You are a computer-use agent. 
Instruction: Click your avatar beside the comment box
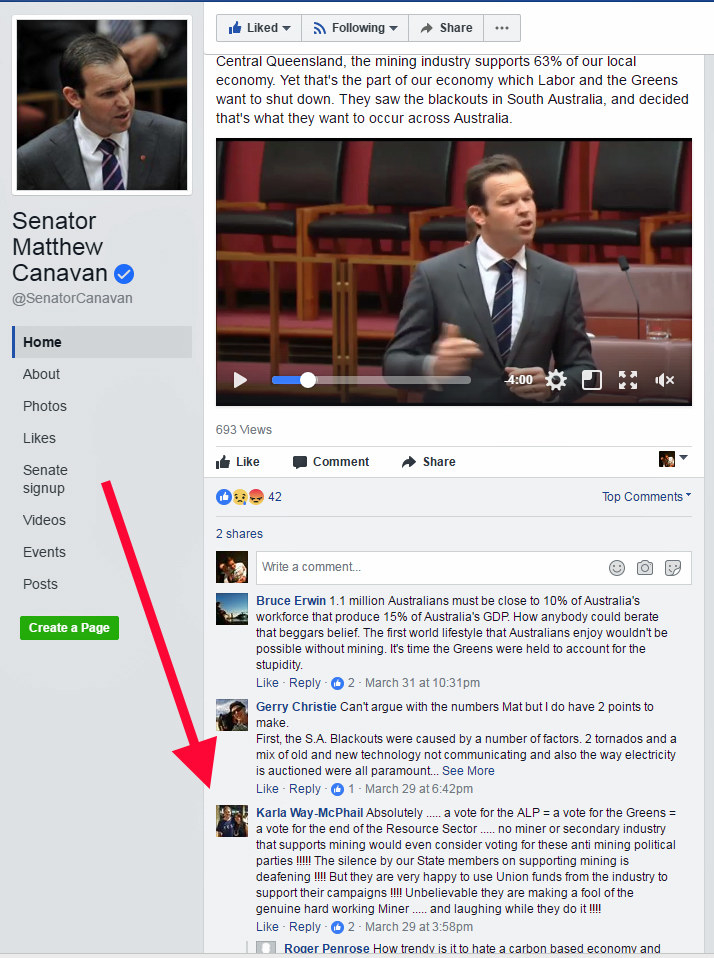pyautogui.click(x=232, y=567)
